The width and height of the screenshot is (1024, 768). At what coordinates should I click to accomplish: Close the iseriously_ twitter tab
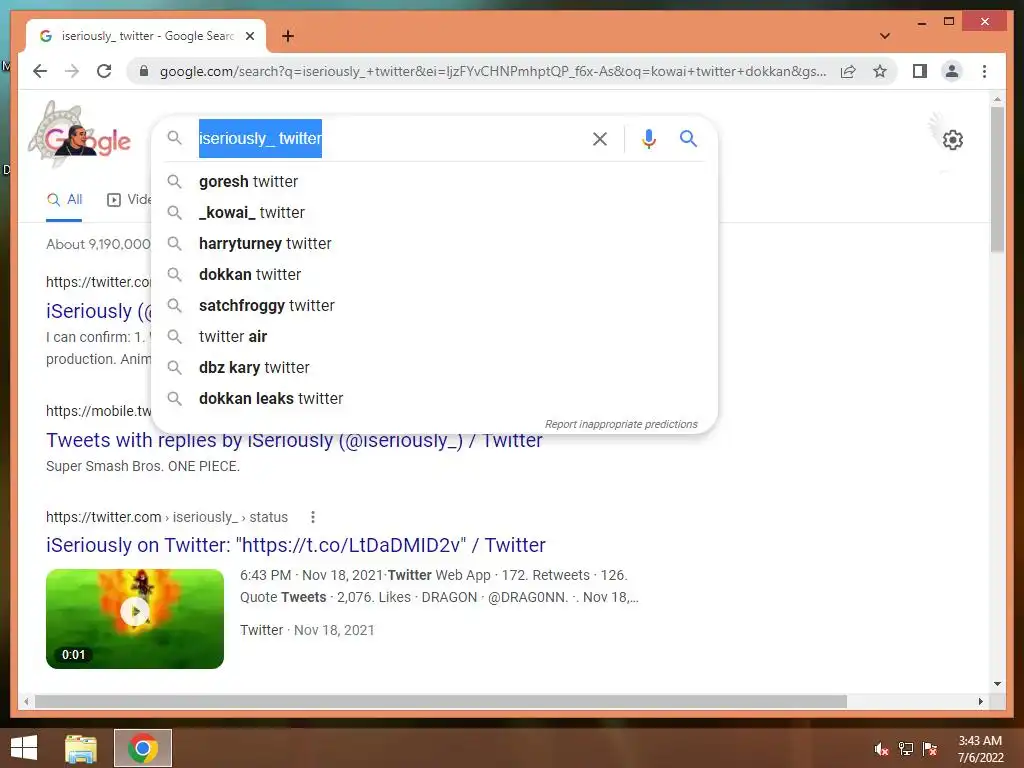click(249, 36)
